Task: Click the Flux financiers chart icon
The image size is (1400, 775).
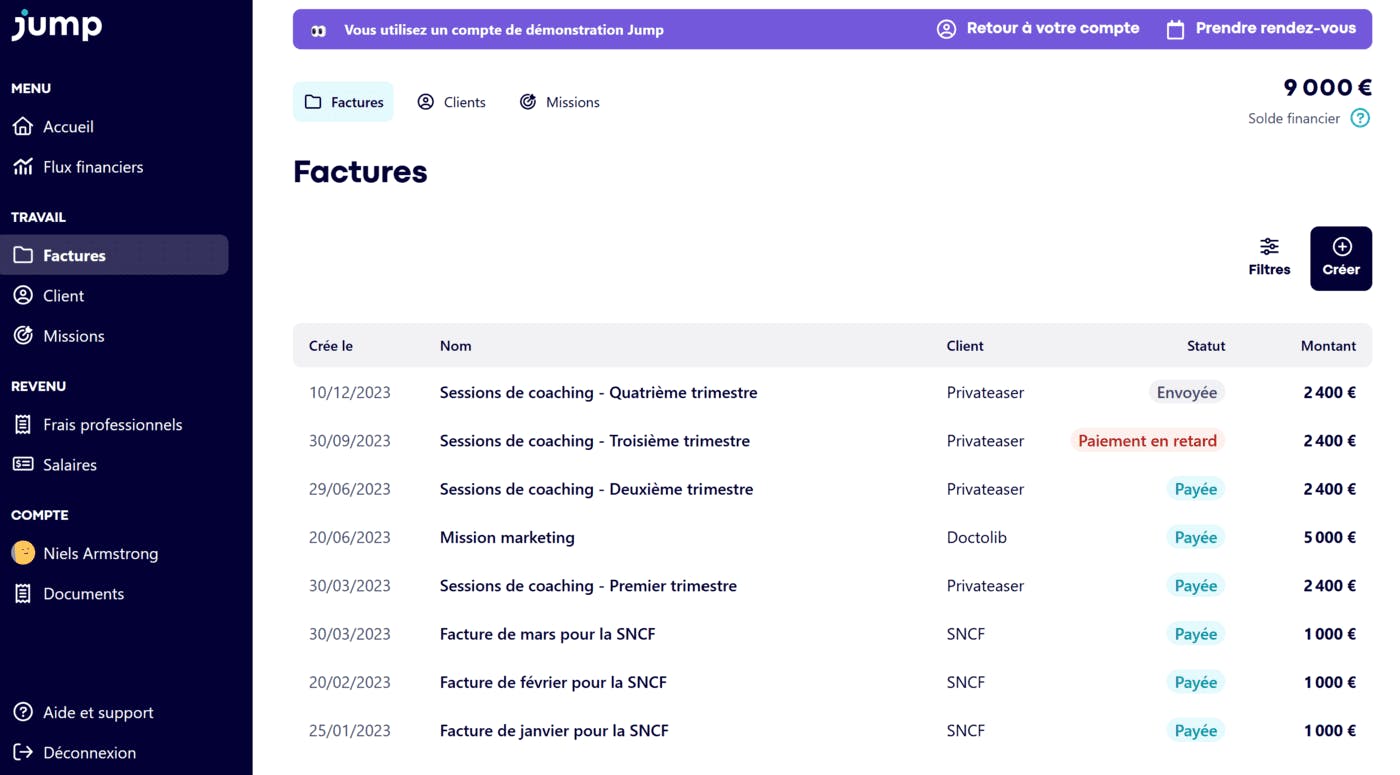Action: coord(23,167)
